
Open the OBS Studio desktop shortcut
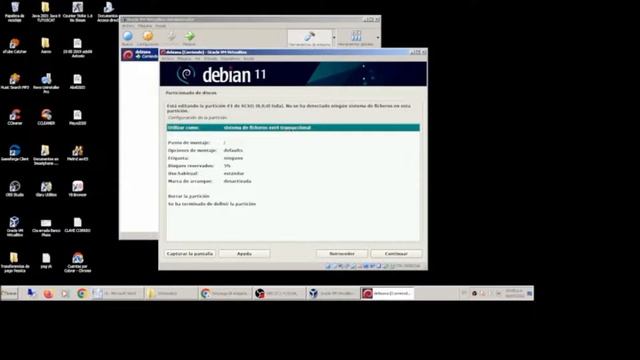(x=15, y=189)
